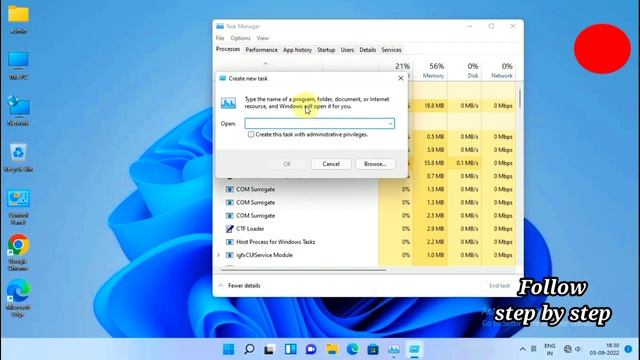Click the Host Process for Windows Tasks icon

click(229, 242)
